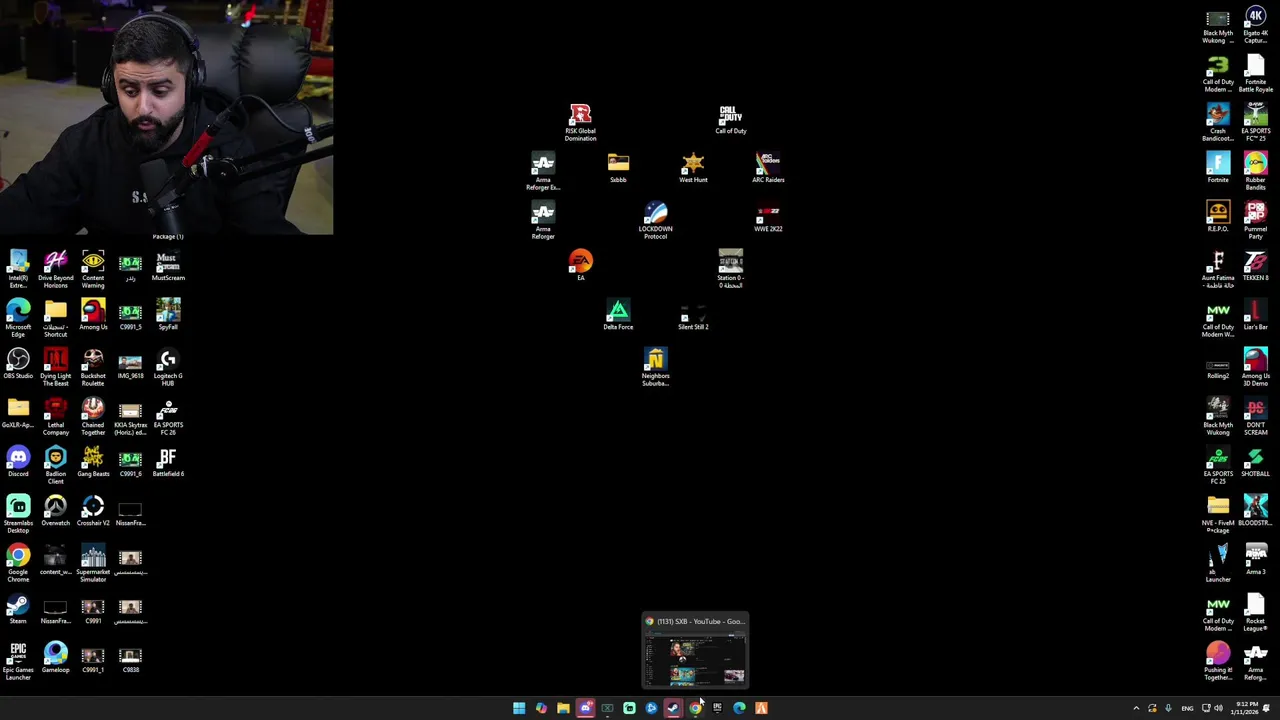Open the orange EA app desktop icon
Viewport: 1280px width, 720px height.
[x=580, y=265]
